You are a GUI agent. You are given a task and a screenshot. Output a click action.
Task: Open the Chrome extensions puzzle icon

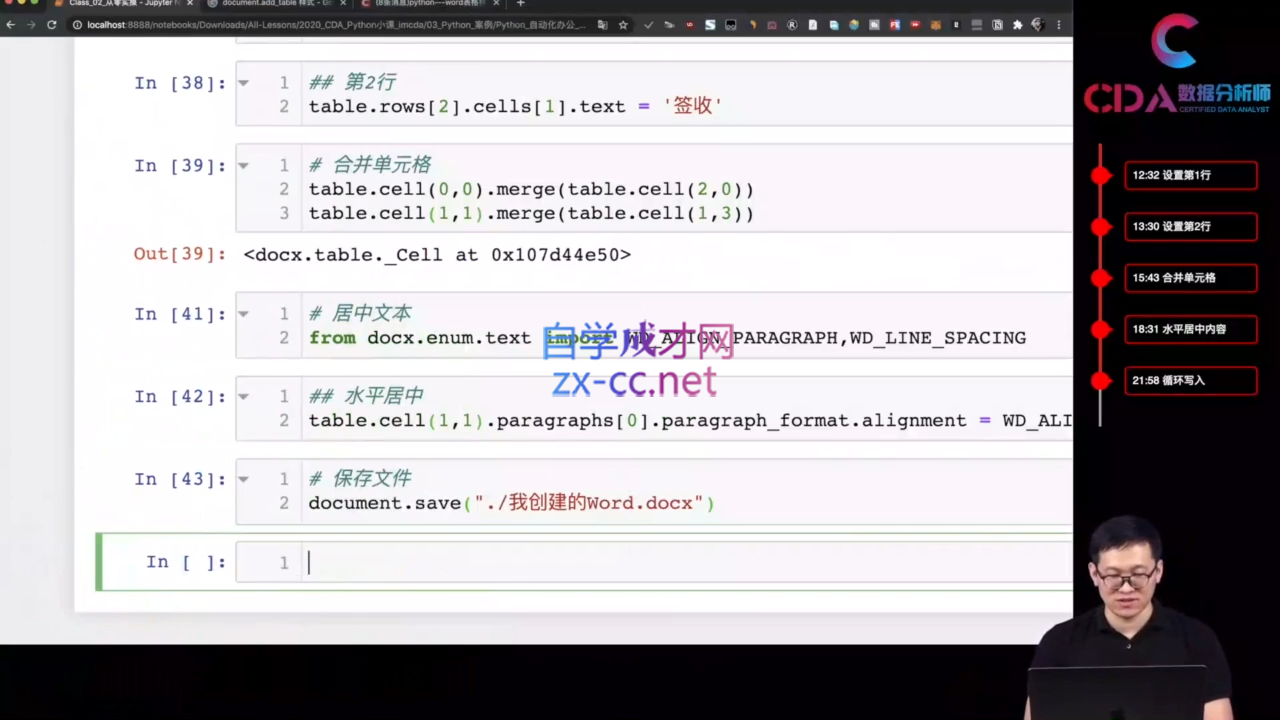(x=1018, y=25)
